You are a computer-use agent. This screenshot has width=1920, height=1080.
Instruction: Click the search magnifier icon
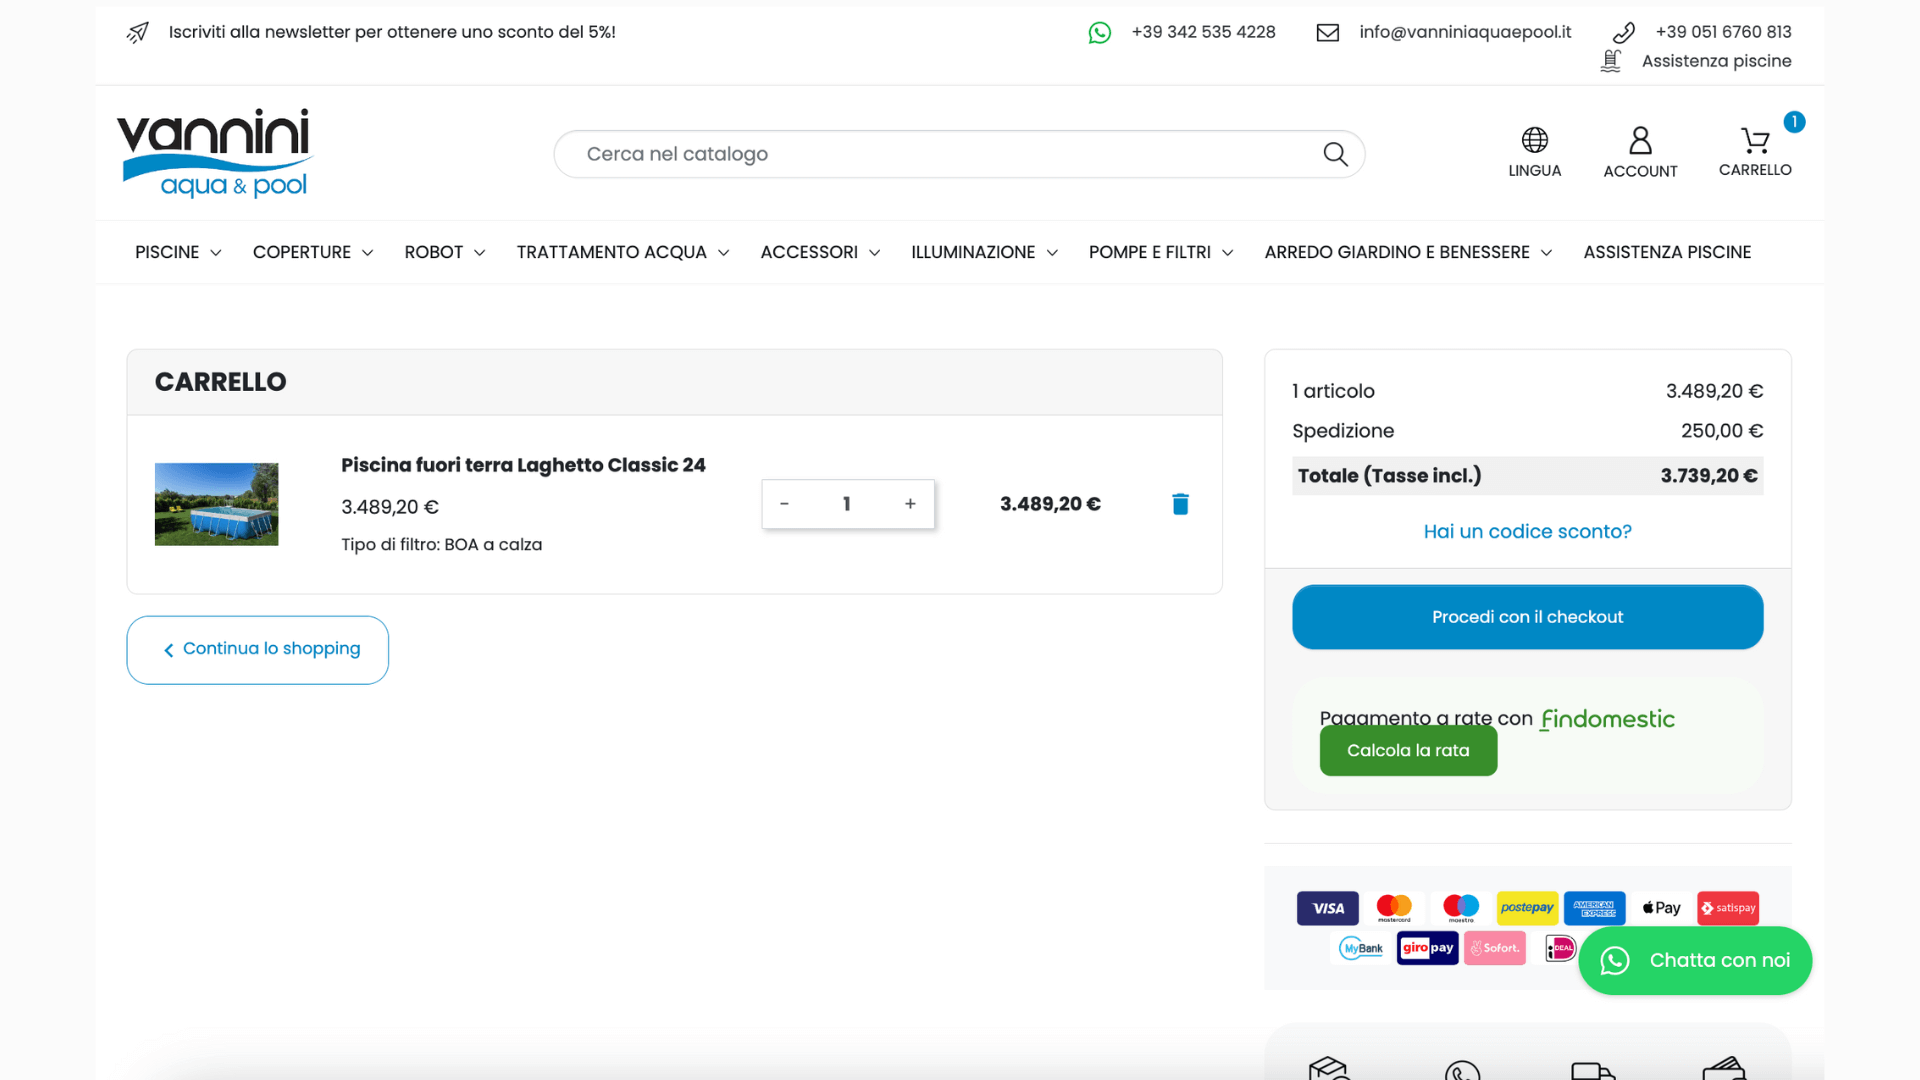1336,154
